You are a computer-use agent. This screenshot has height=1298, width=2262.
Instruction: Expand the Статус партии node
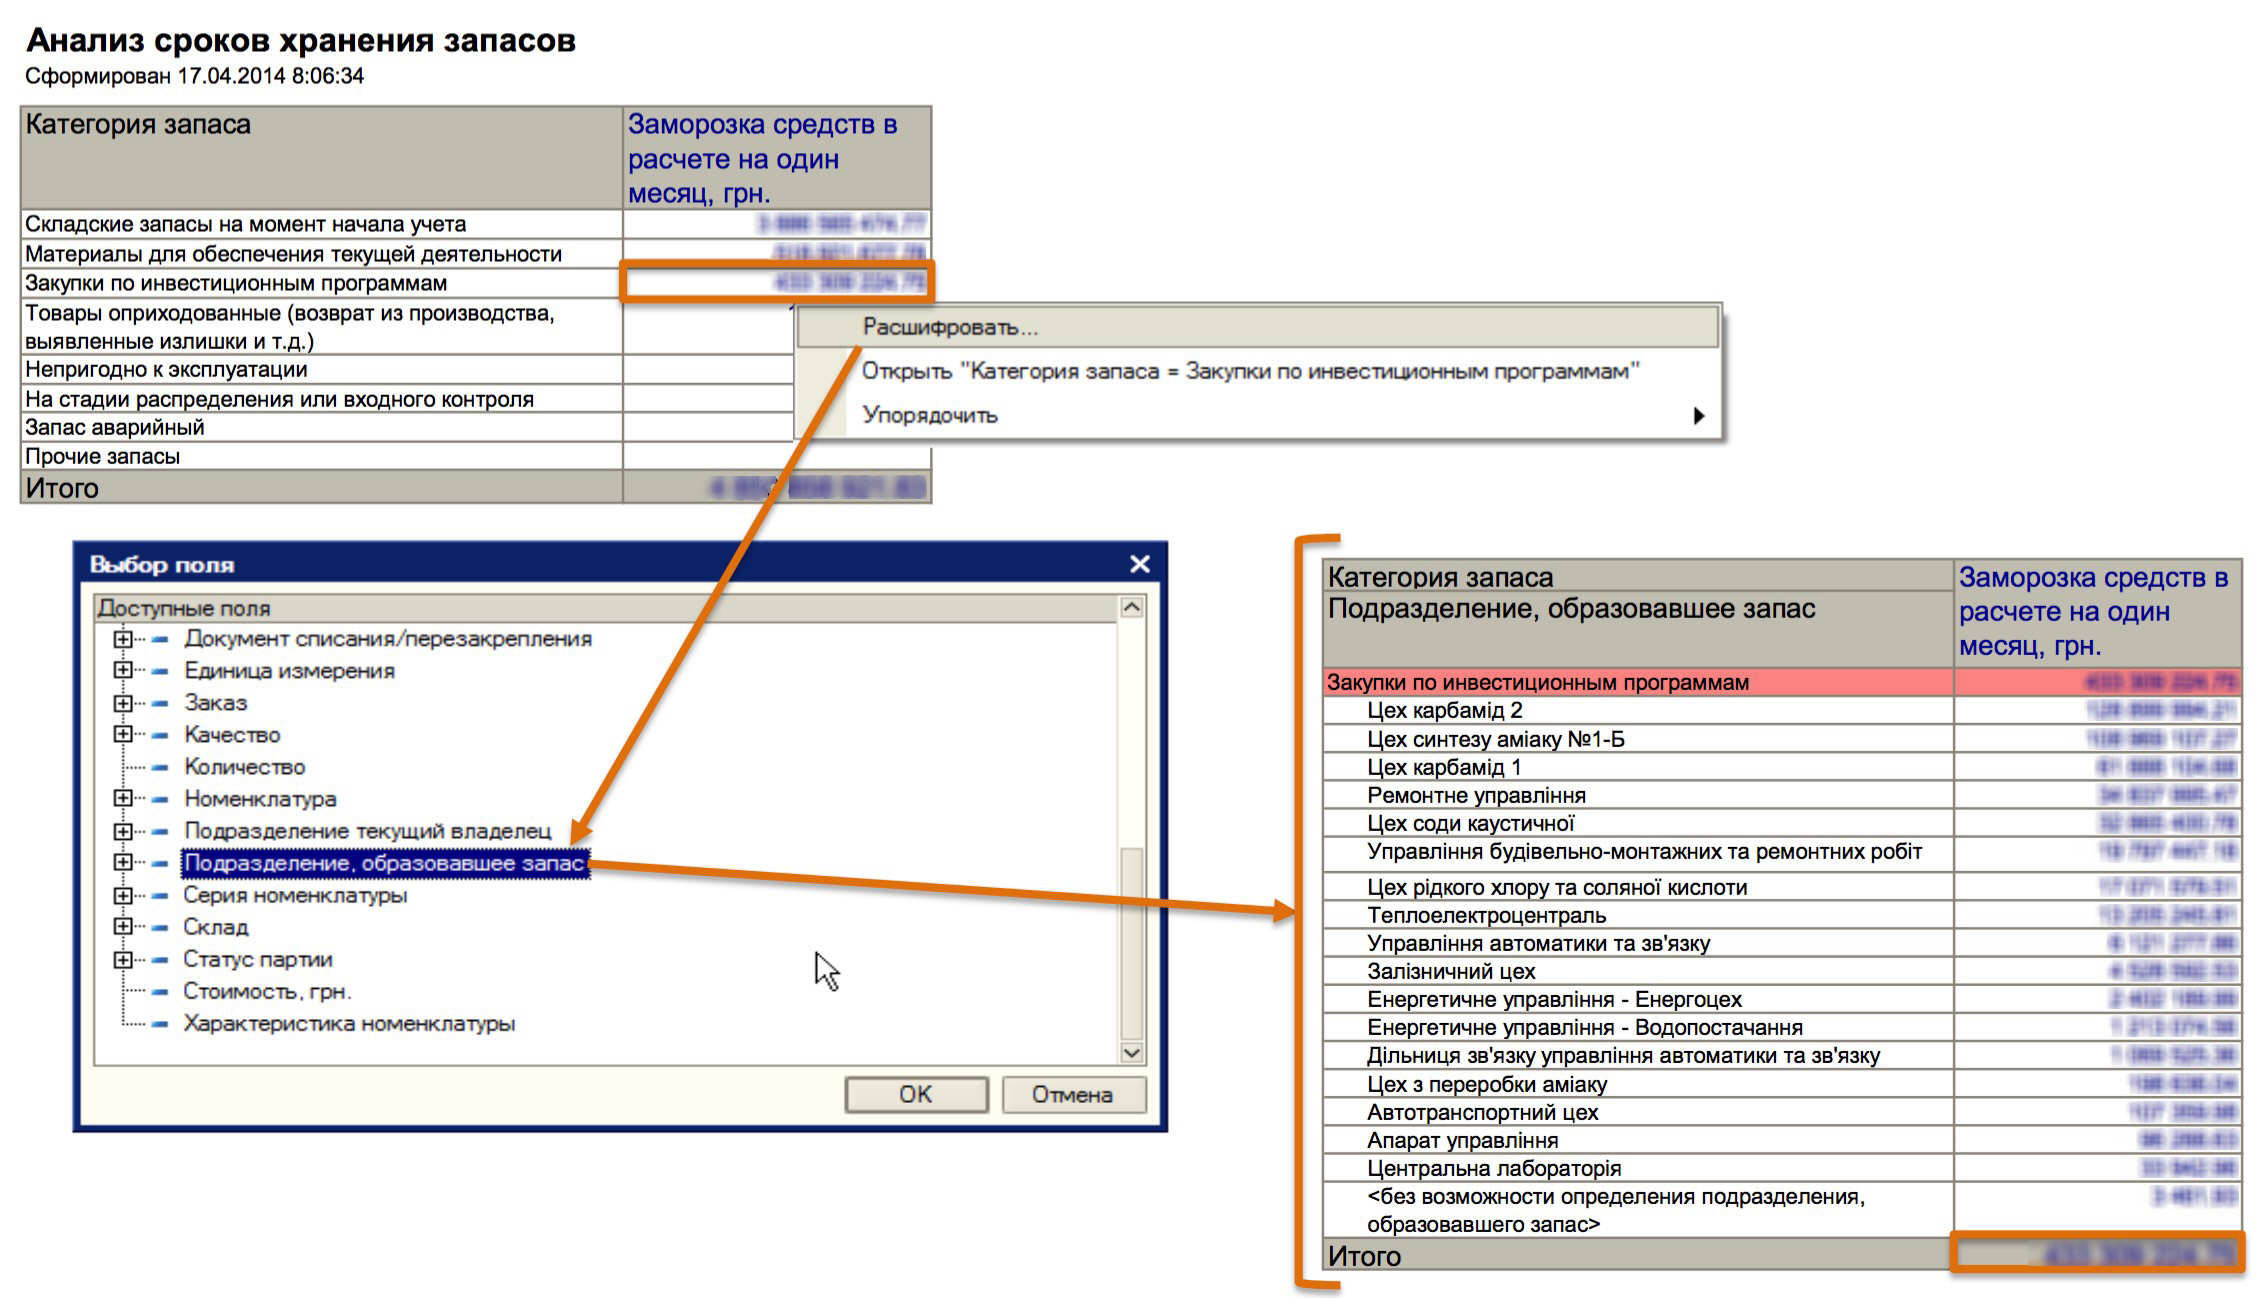[x=123, y=960]
